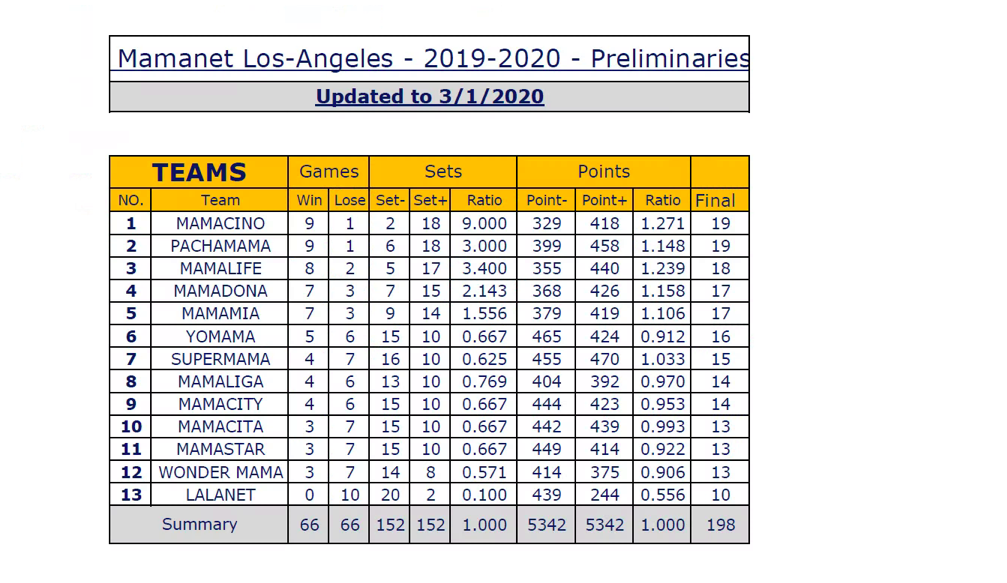1007x583 pixels.
Task: Click the MAMALIFE team name
Action: (x=220, y=268)
